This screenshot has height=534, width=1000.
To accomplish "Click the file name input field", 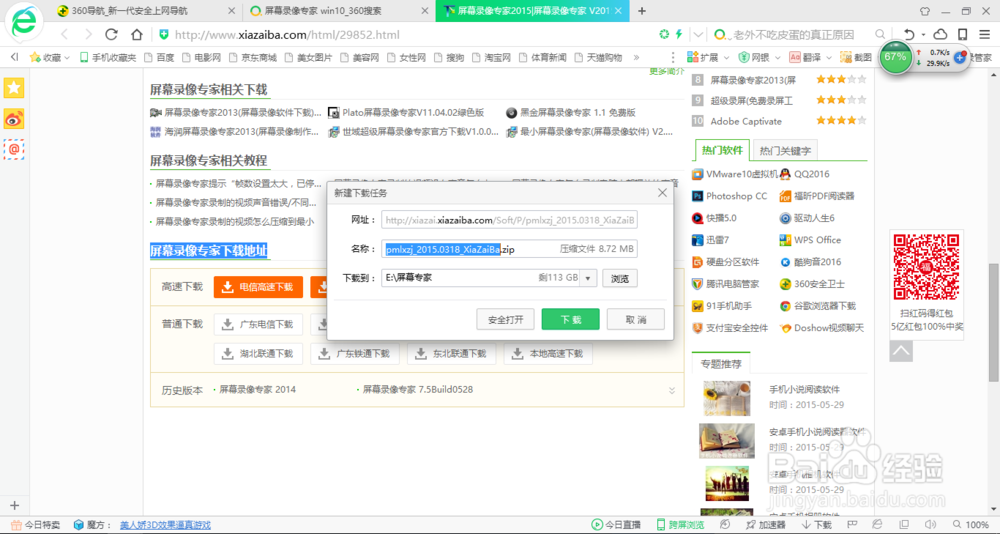I will point(510,249).
